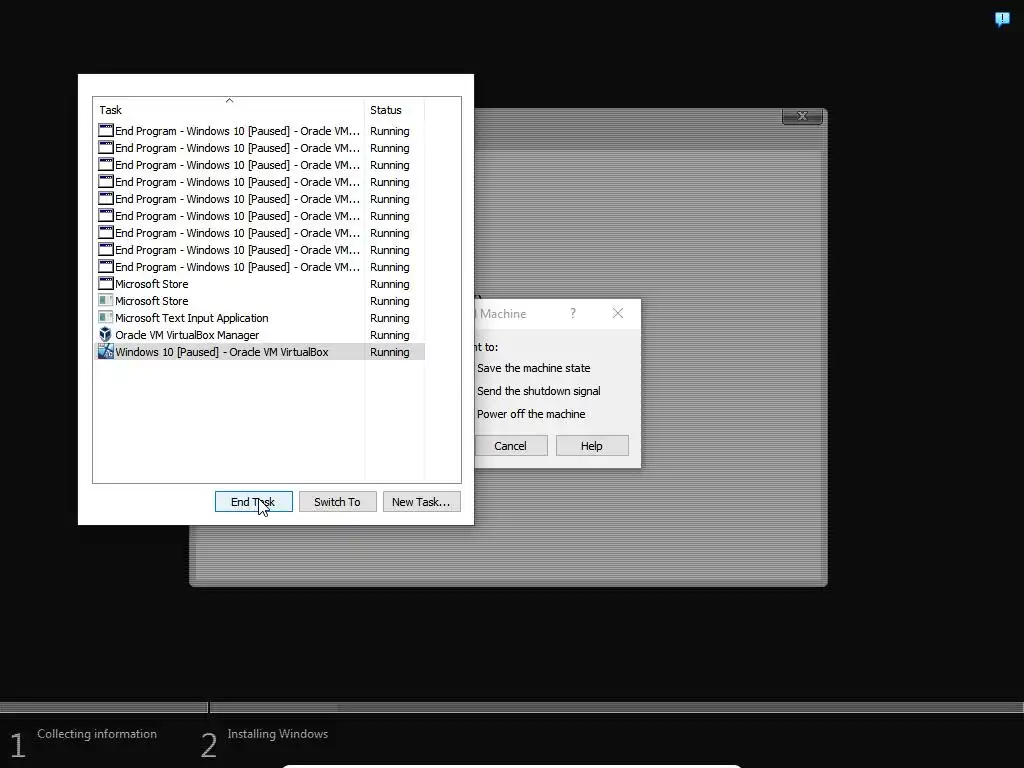Choose the Power off the machine option
The height and width of the screenshot is (768, 1024).
click(x=531, y=413)
